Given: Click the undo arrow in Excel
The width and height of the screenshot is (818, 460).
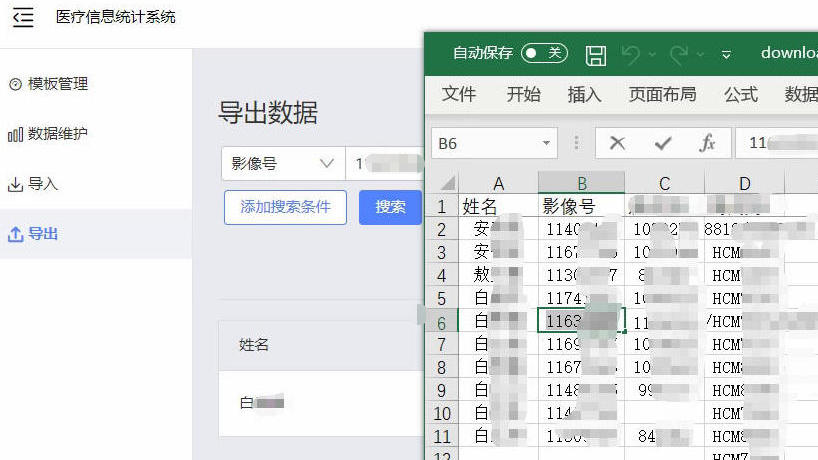Looking at the screenshot, I should coord(630,54).
